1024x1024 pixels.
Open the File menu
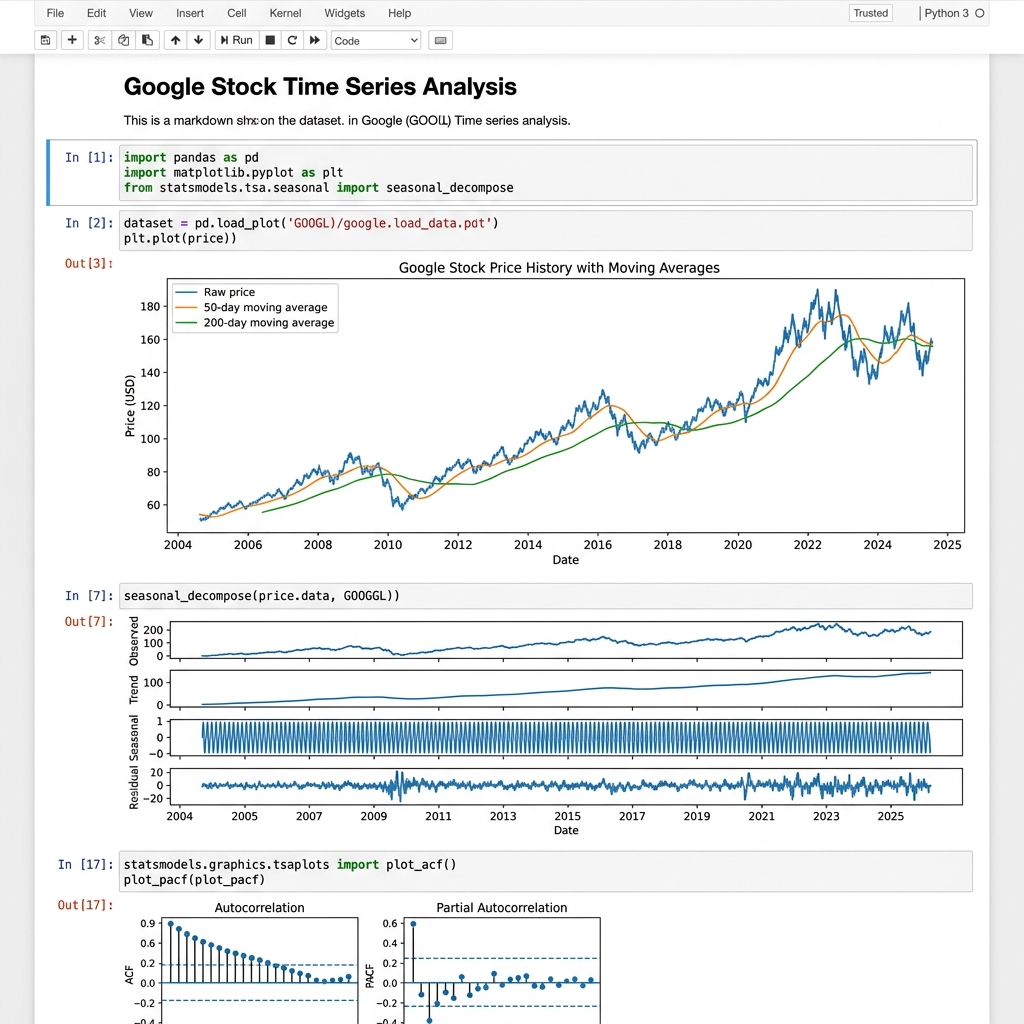click(x=55, y=13)
